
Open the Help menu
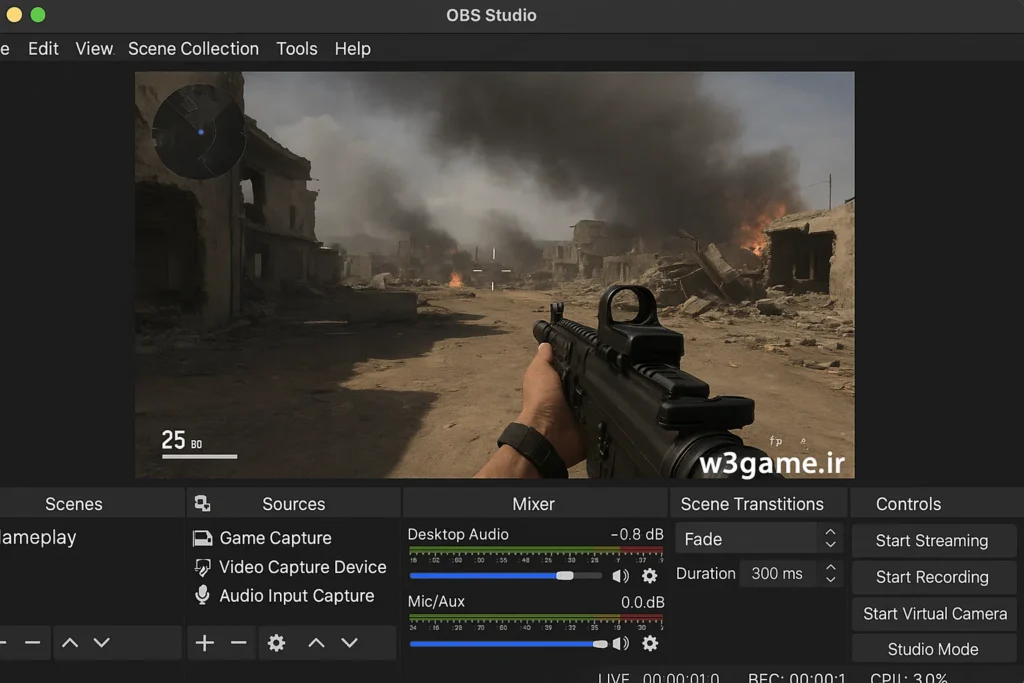pyautogui.click(x=353, y=49)
